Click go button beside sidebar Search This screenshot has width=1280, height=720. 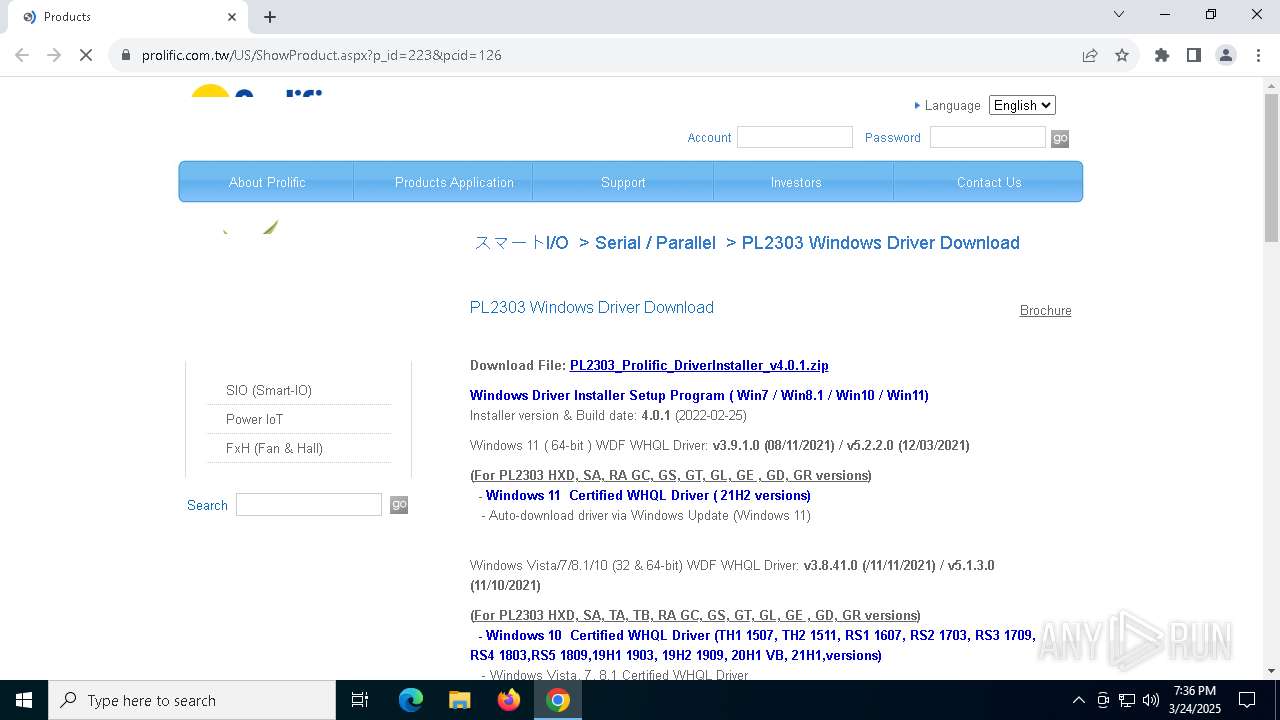click(399, 505)
